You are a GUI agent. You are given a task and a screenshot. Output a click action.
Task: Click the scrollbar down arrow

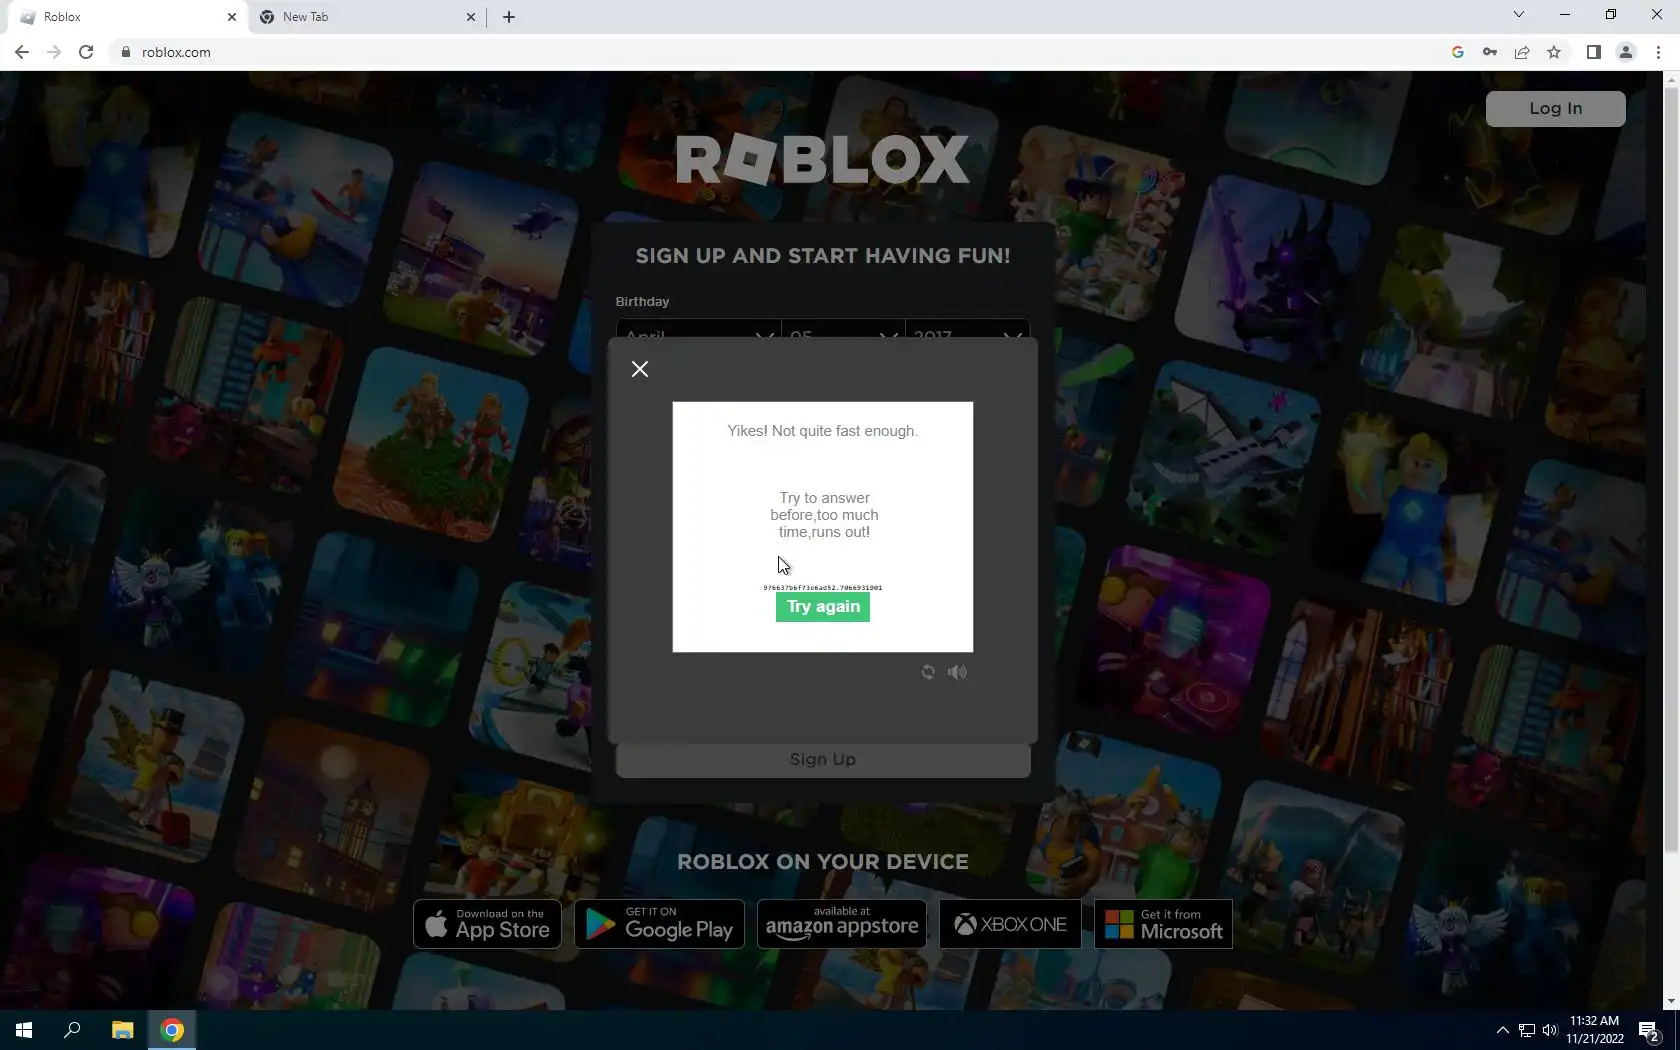tap(1671, 1001)
